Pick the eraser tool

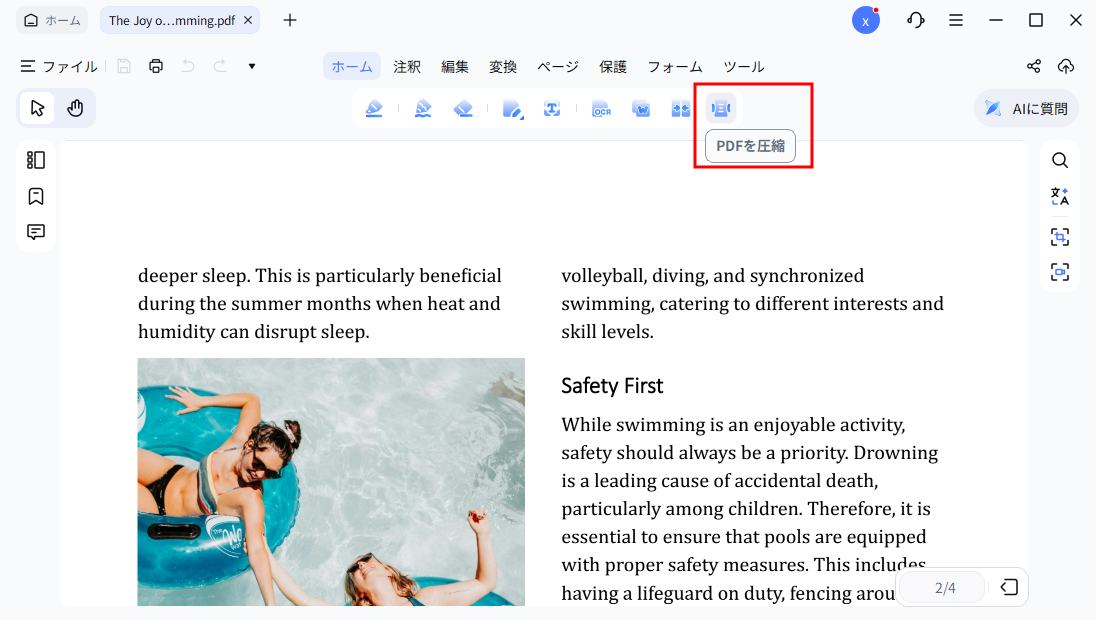463,109
